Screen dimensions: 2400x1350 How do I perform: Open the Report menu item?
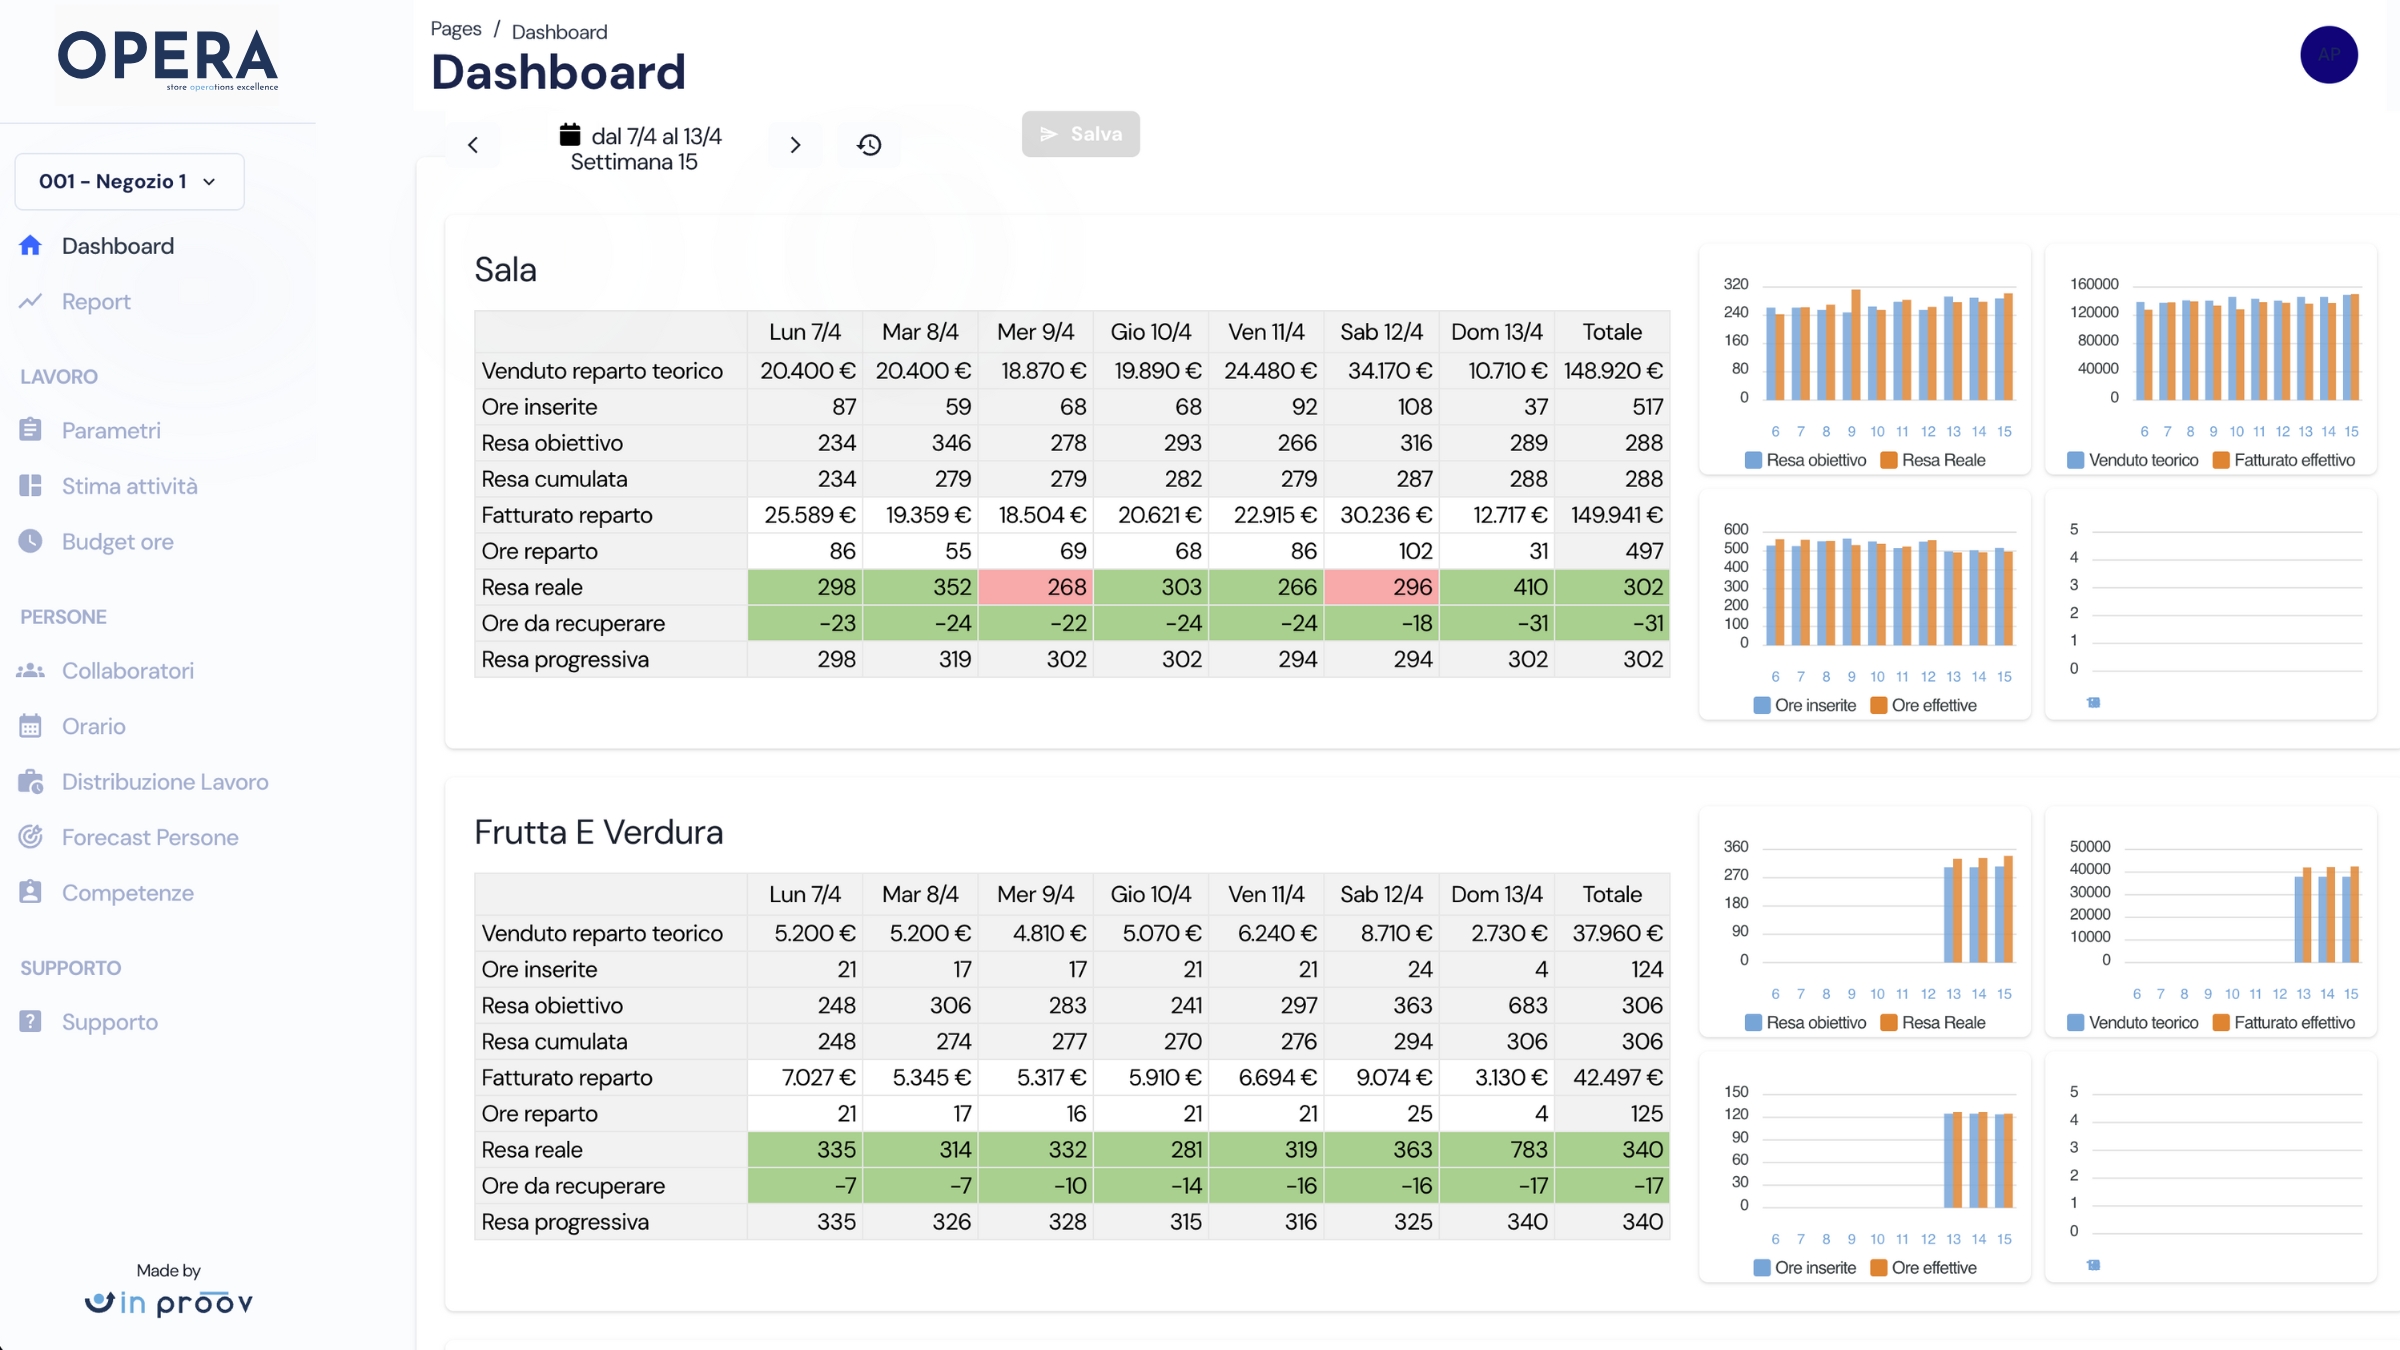96,302
